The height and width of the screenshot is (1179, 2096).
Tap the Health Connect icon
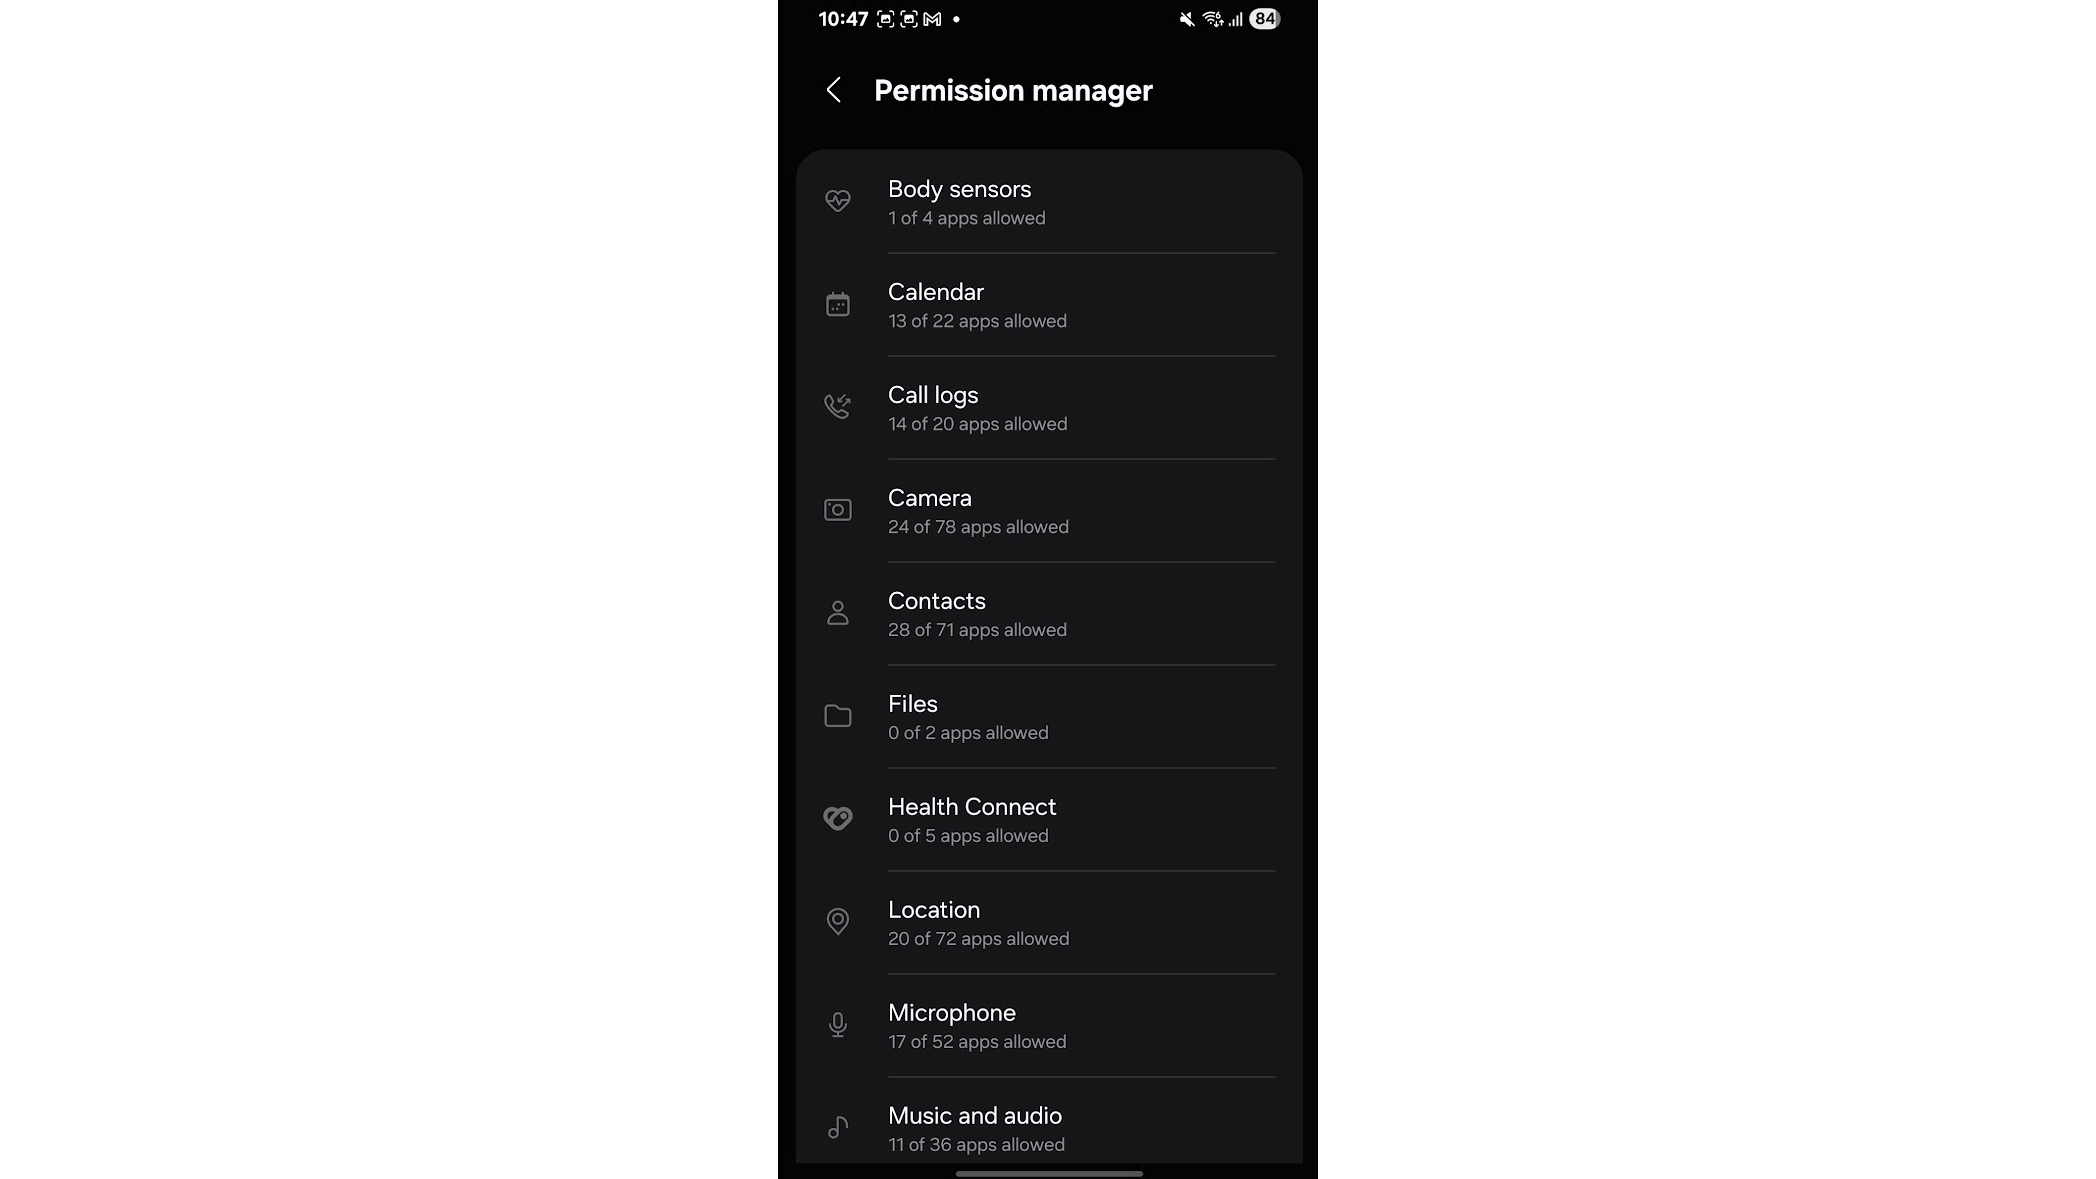[x=838, y=819]
